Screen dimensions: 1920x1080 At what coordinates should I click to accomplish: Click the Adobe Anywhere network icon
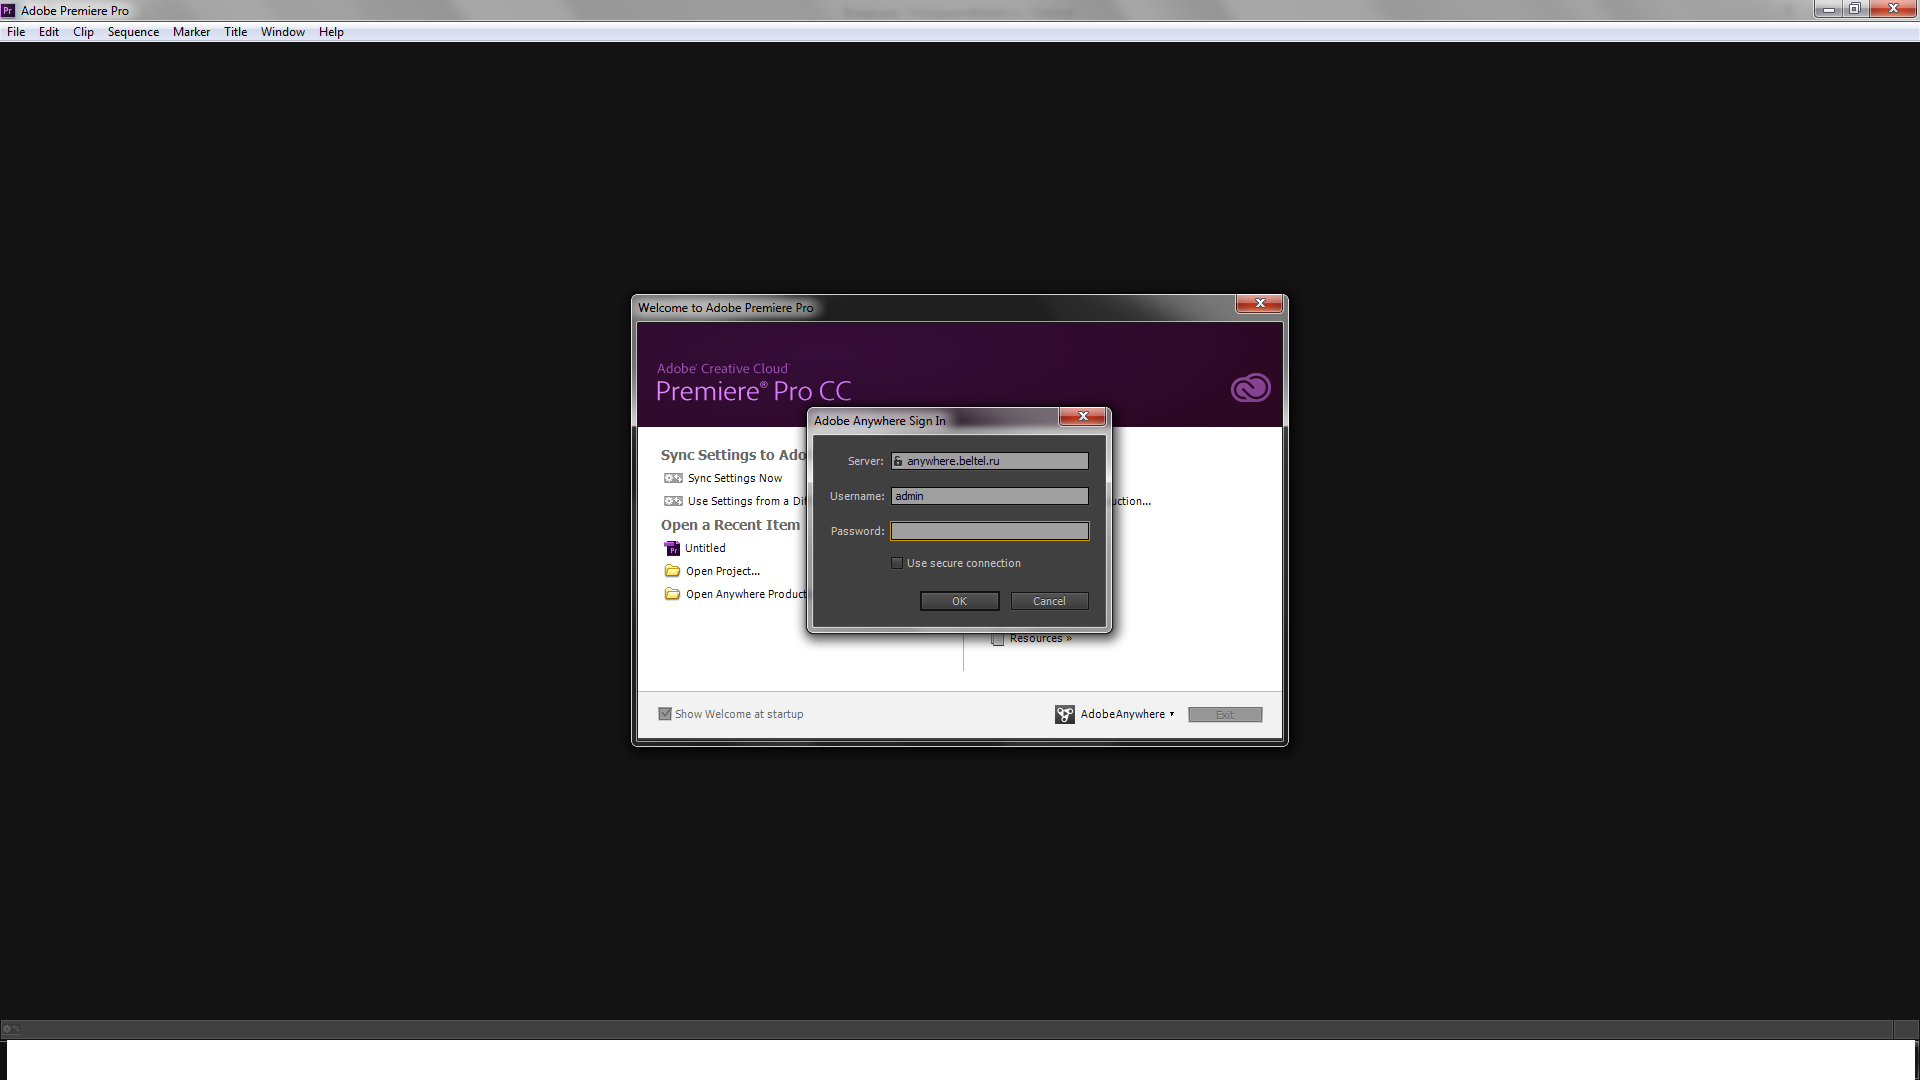pyautogui.click(x=1064, y=714)
